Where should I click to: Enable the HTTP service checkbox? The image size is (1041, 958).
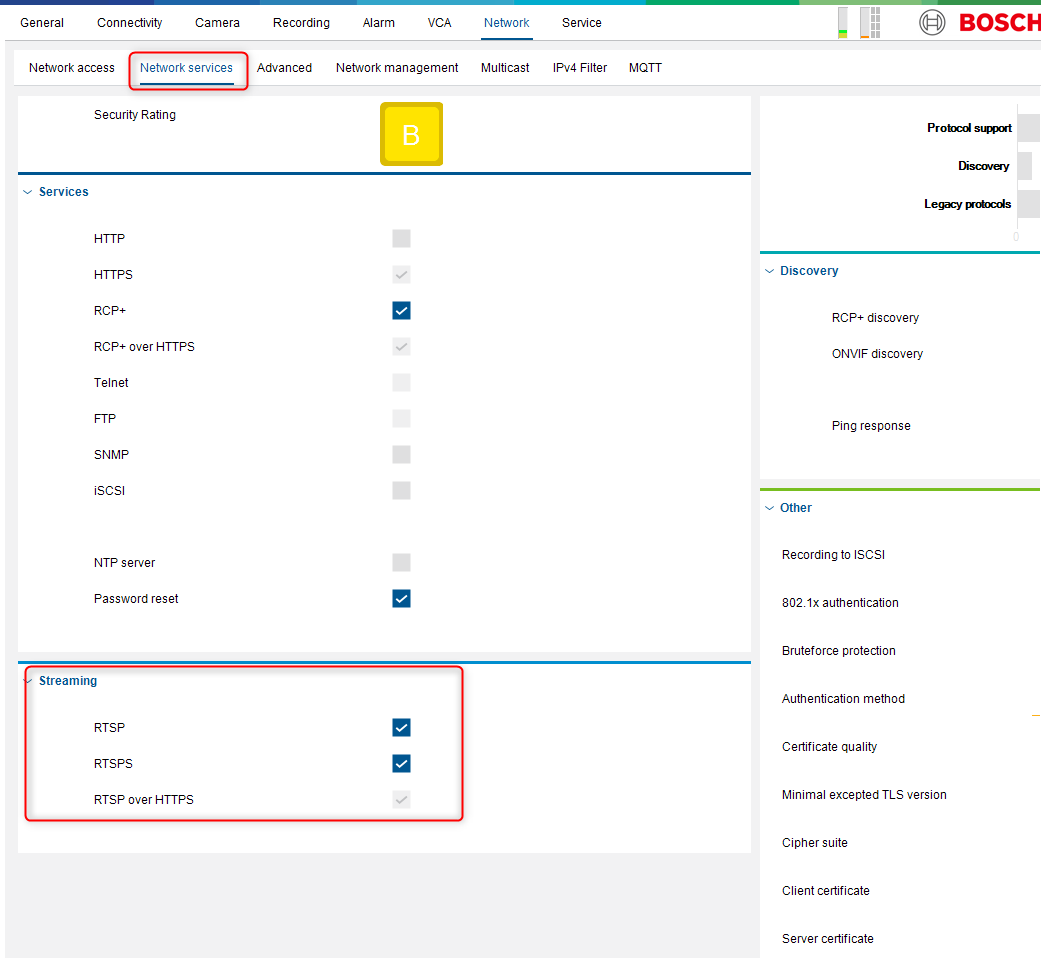(x=401, y=239)
